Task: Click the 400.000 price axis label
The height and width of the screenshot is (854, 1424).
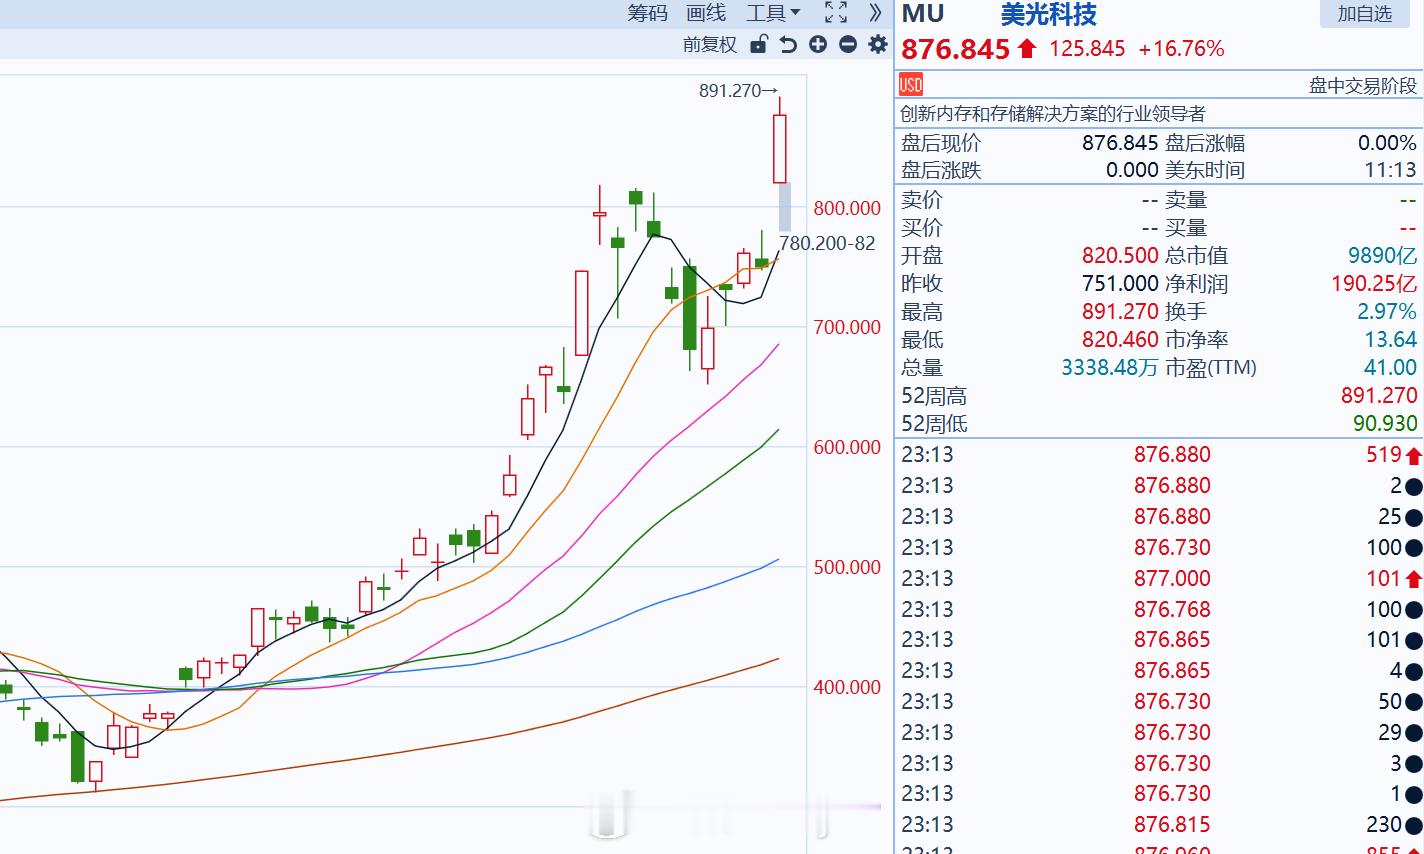Action: click(847, 687)
